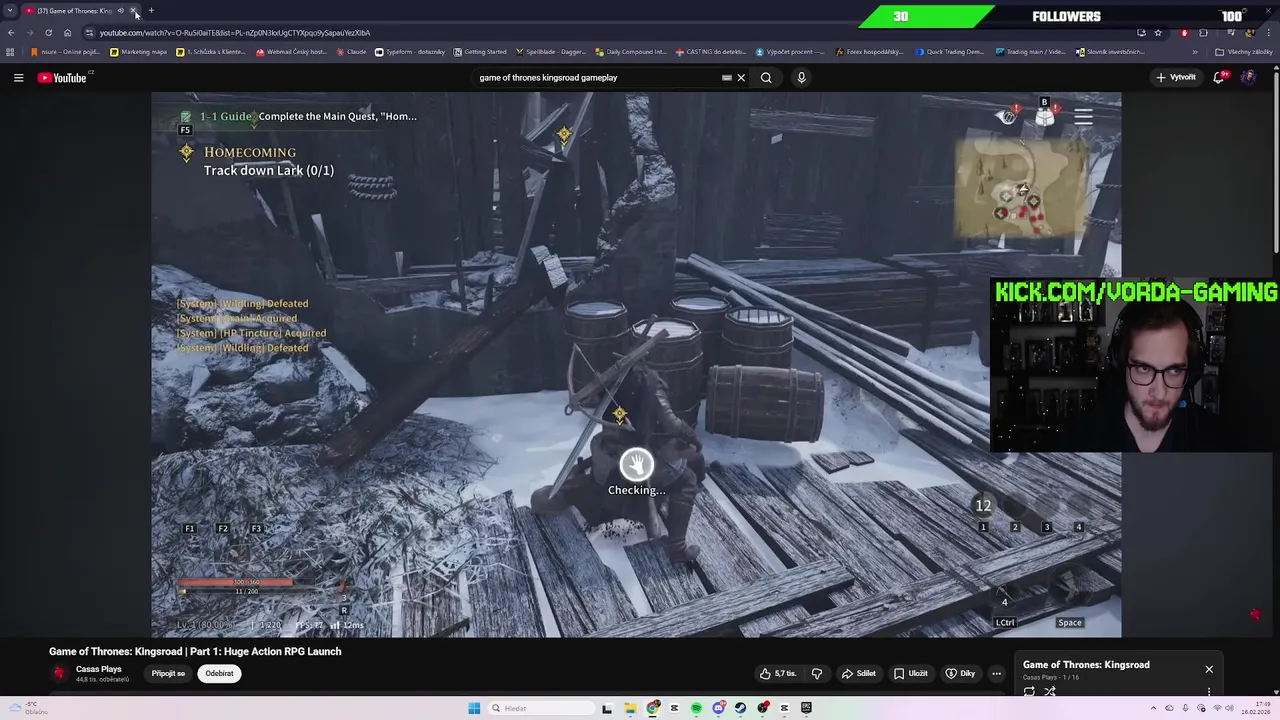This screenshot has width=1280, height=720.
Task: Click the address bar URL
Action: 234,32
